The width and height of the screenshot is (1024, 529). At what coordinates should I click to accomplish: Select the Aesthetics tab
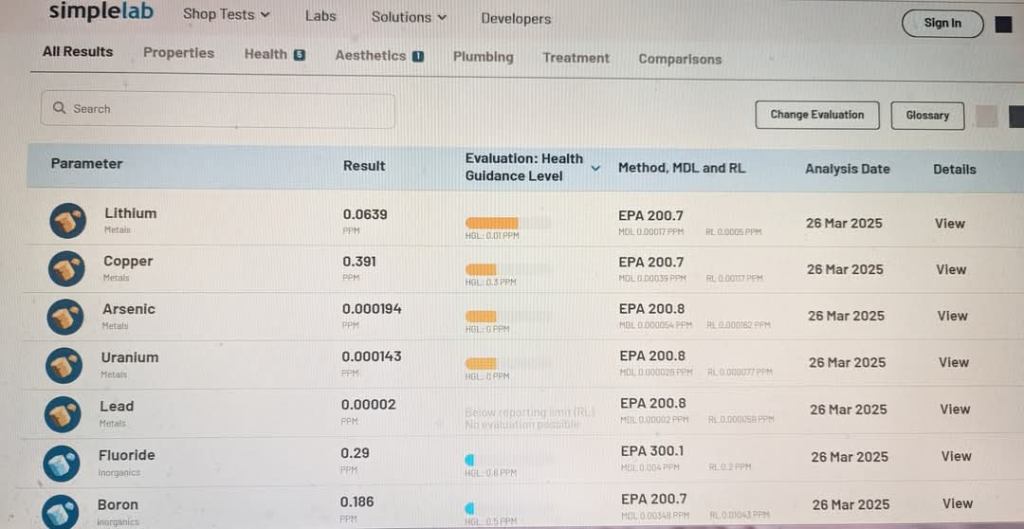[379, 56]
